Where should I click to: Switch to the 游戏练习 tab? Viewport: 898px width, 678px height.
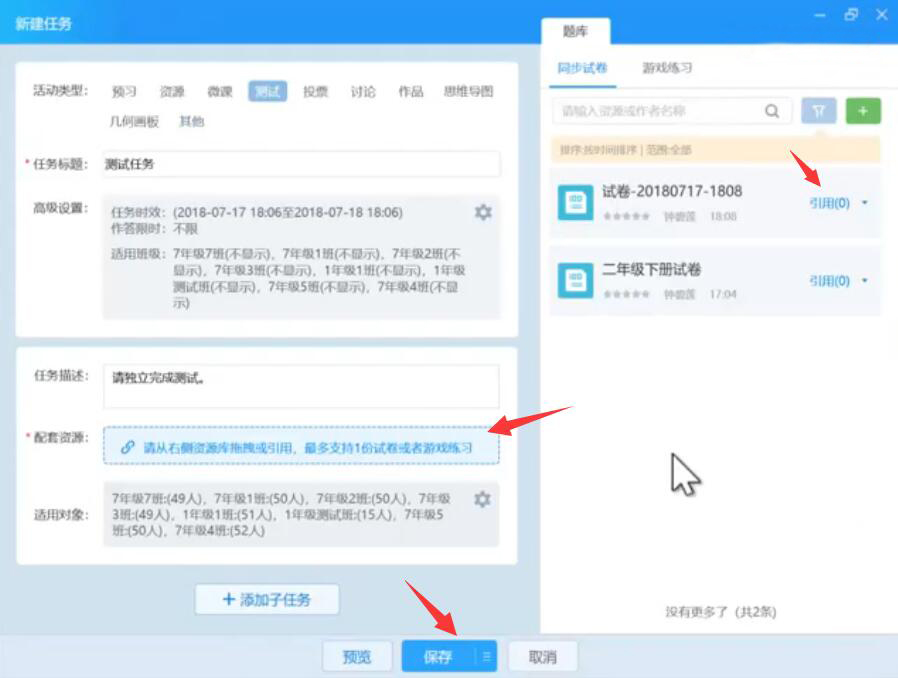click(x=667, y=68)
